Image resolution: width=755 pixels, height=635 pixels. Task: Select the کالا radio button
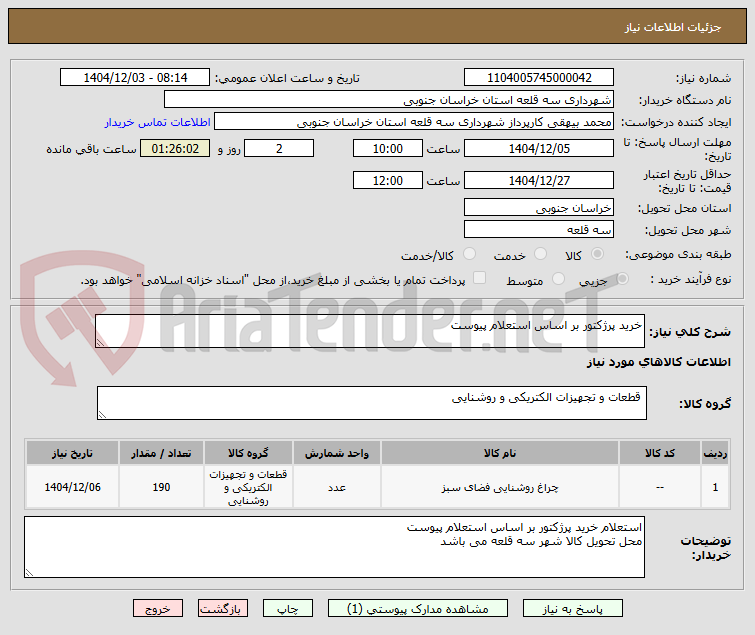598,254
